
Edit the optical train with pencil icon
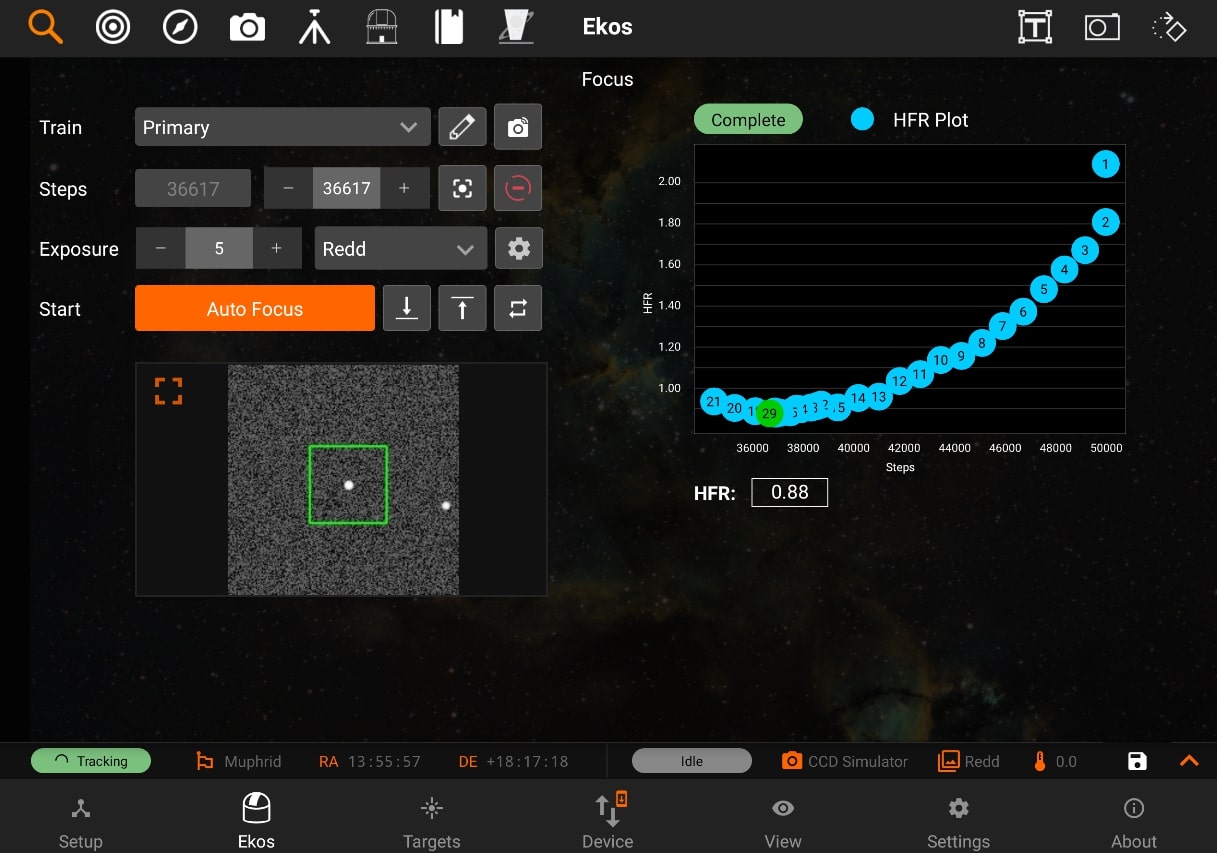pos(462,127)
